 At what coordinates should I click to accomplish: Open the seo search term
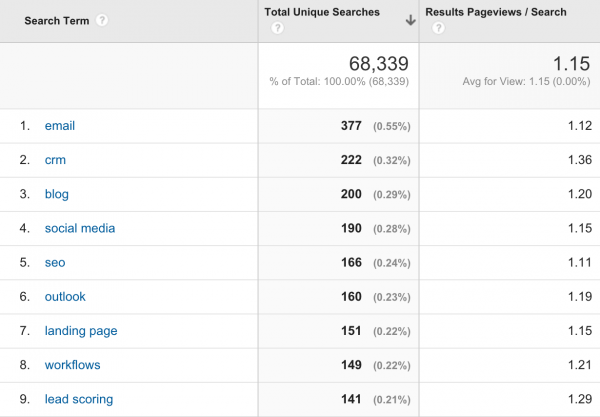(x=55, y=263)
